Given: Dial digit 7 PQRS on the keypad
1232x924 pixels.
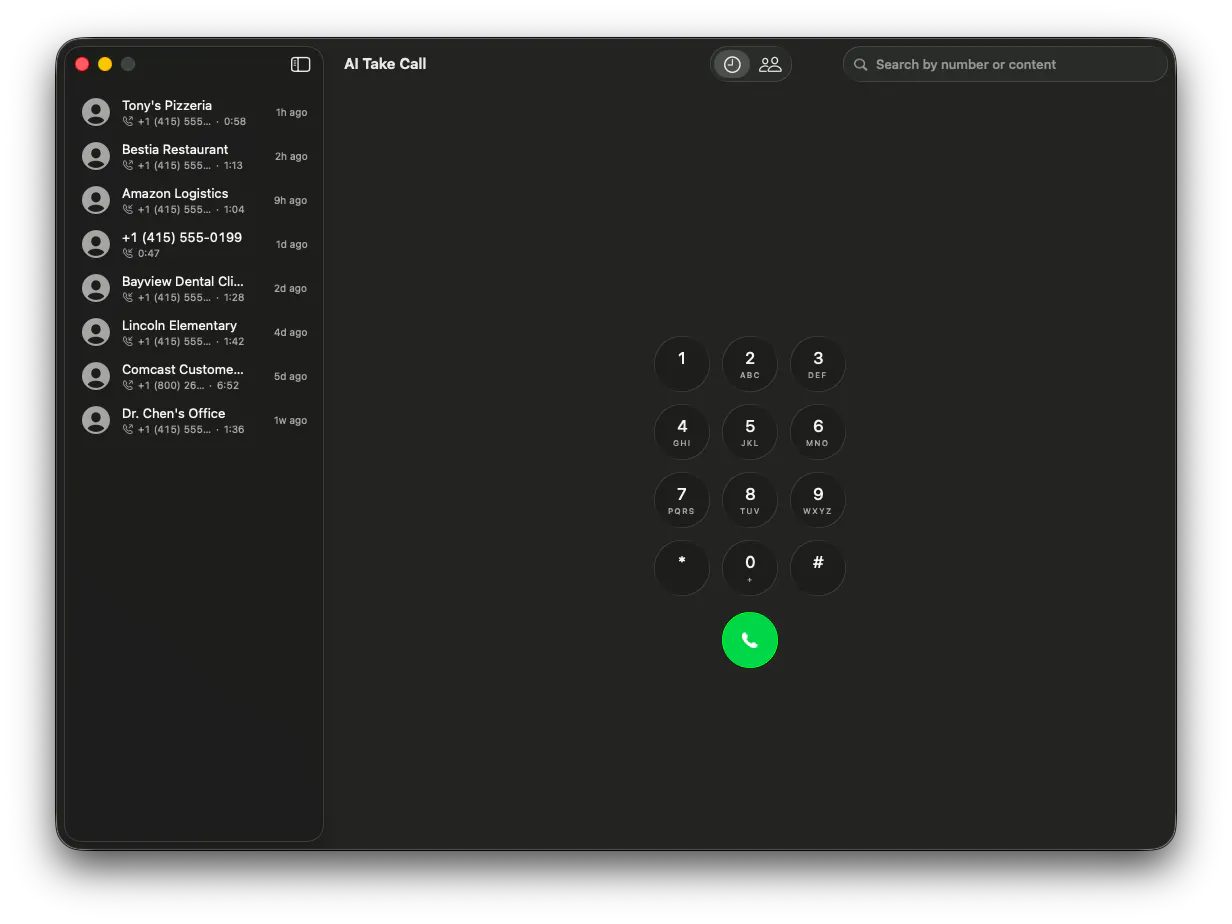Looking at the screenshot, I should click(x=682, y=500).
